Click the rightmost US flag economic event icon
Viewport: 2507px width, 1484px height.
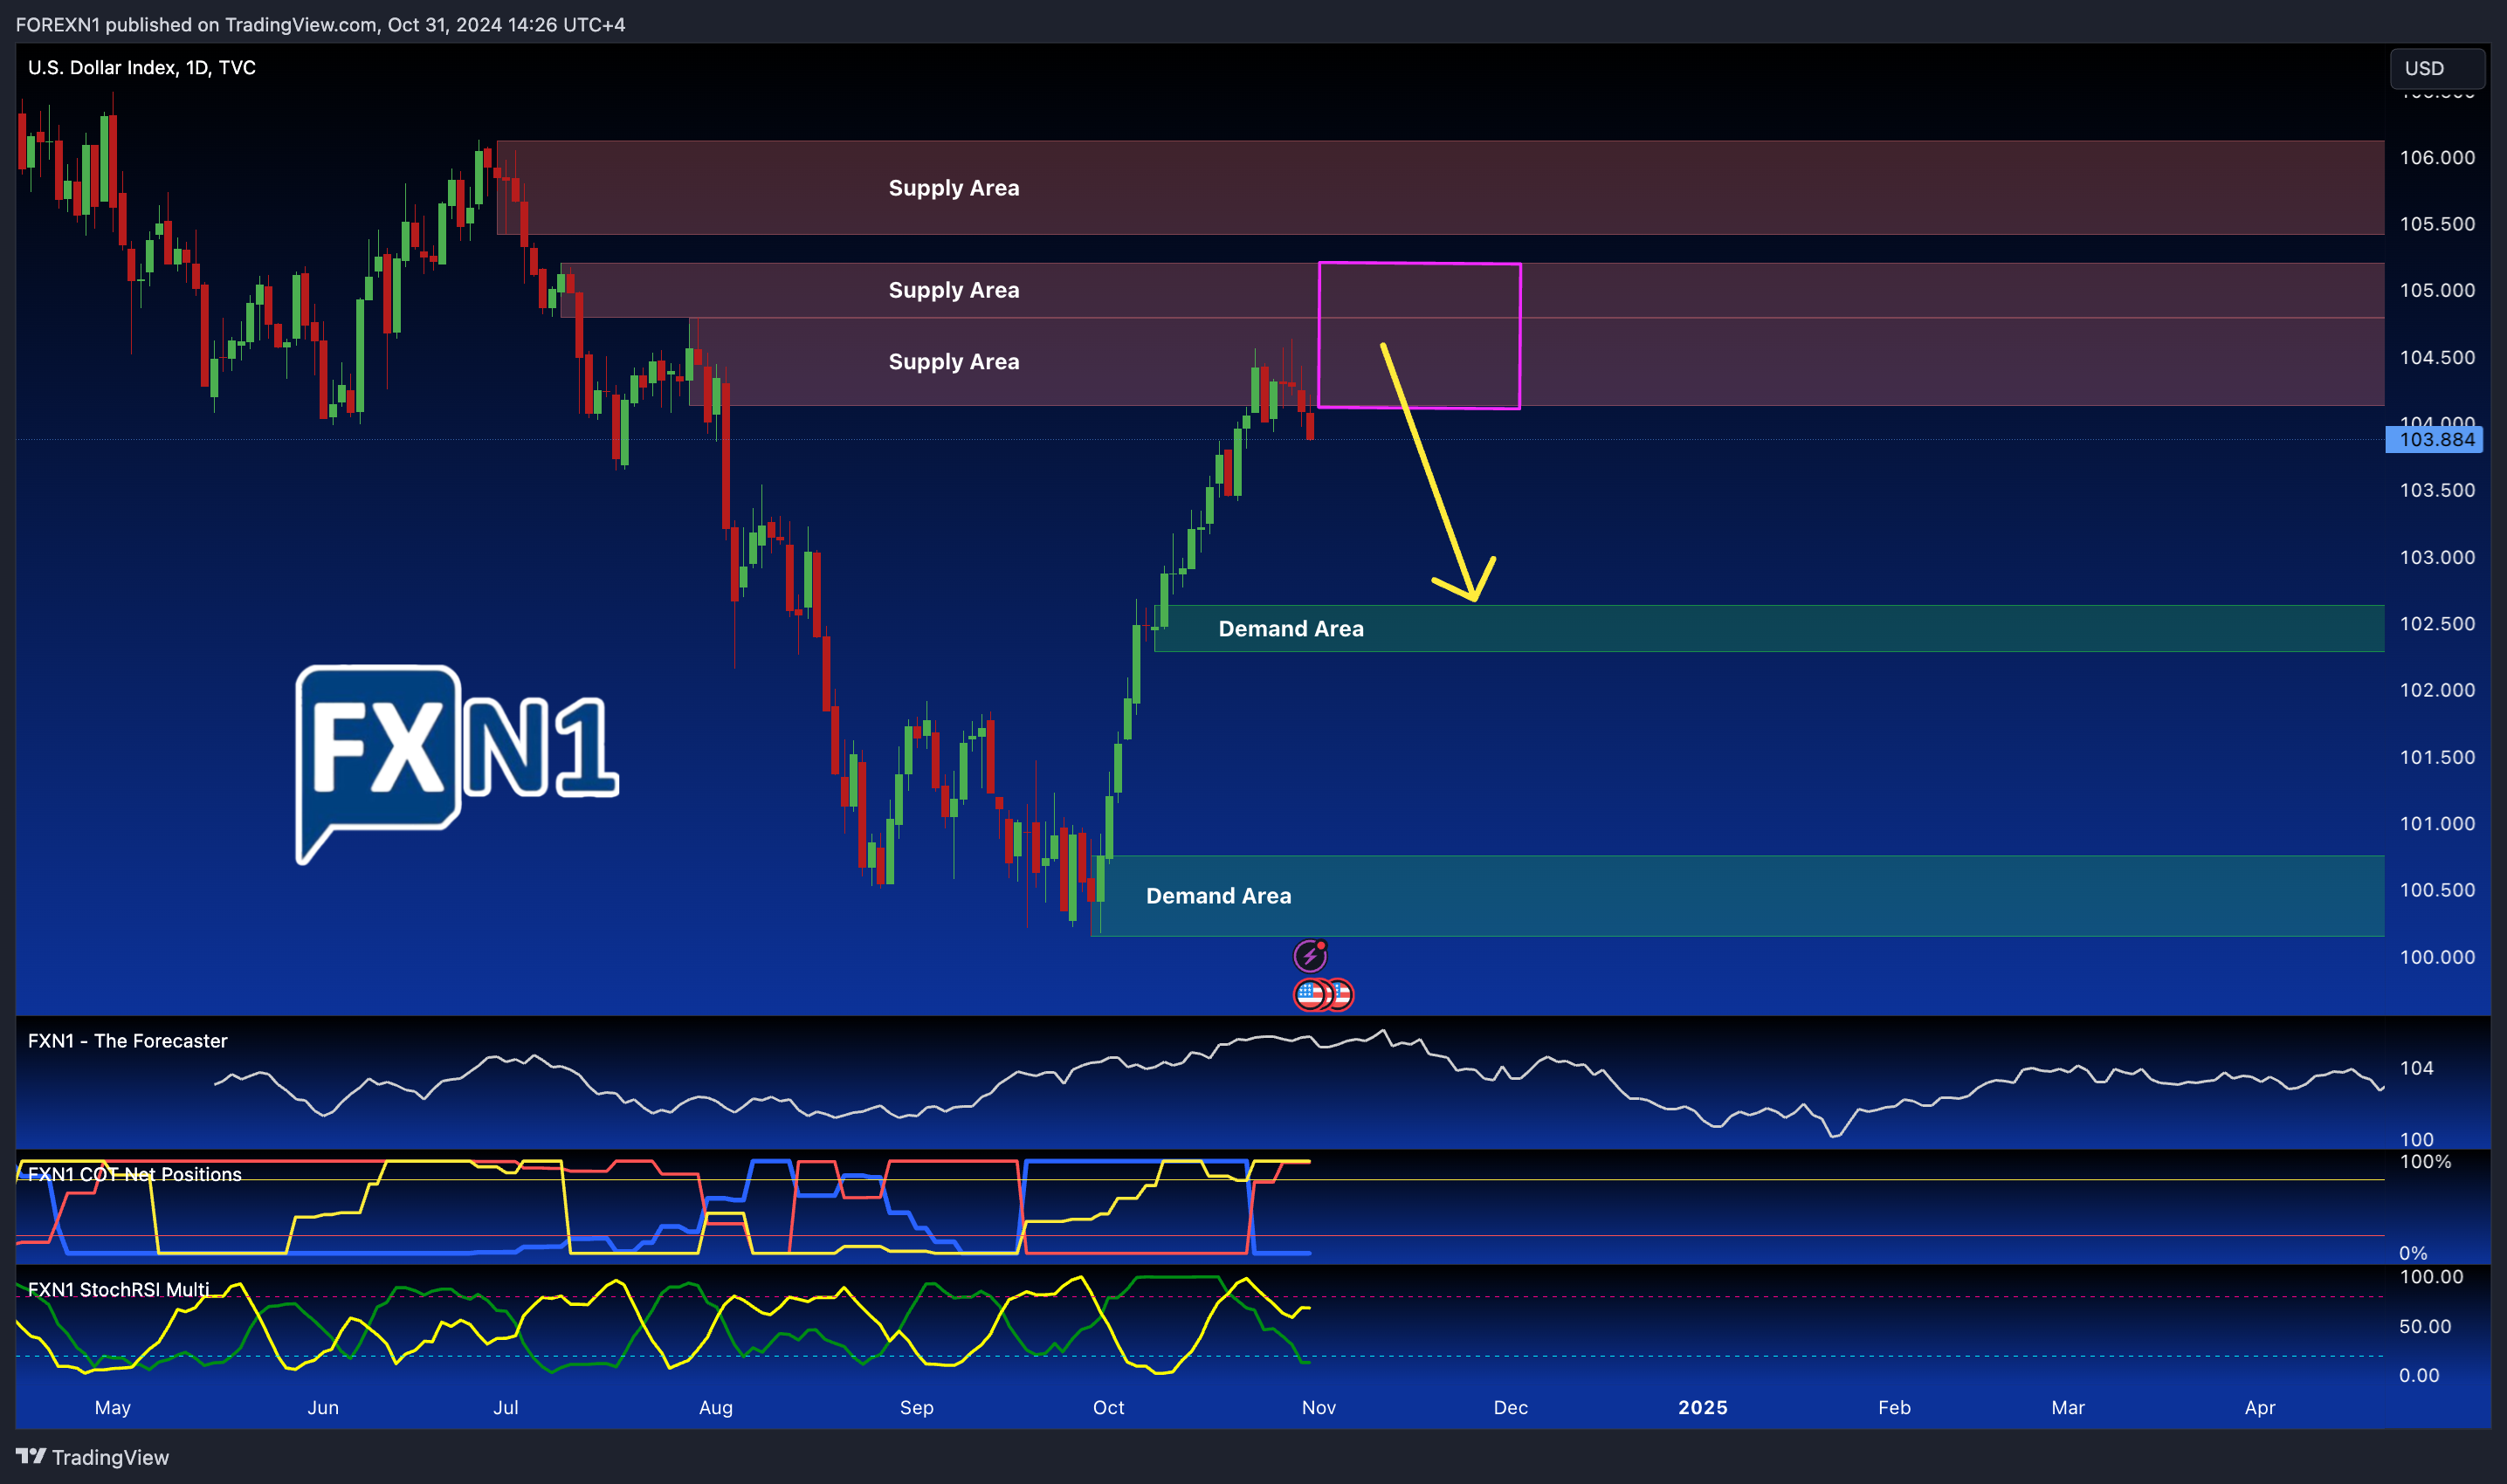click(1340, 995)
